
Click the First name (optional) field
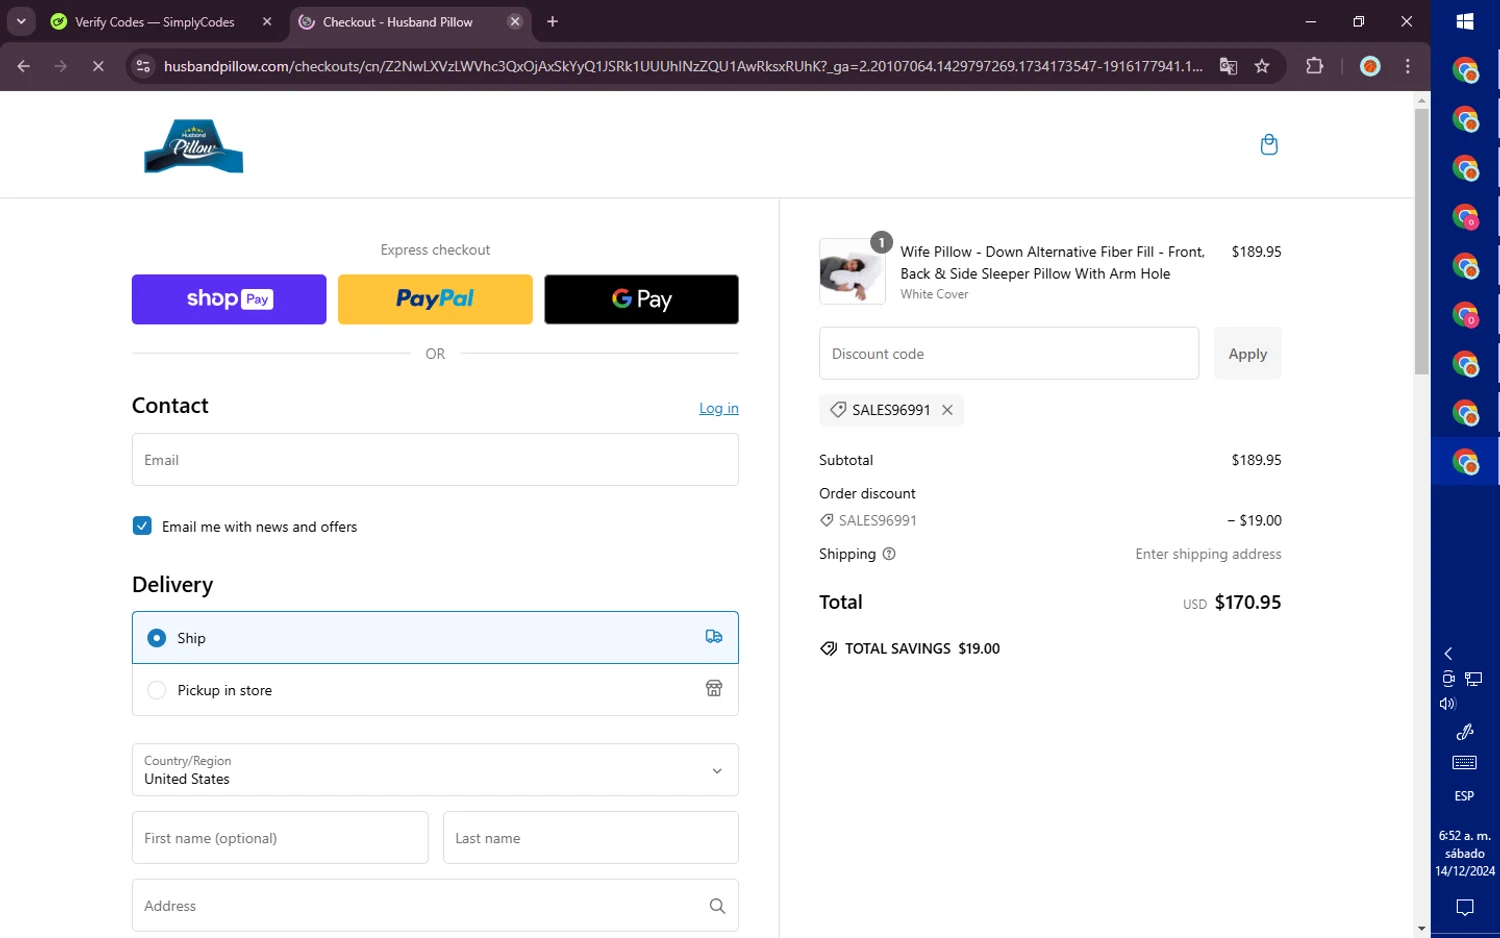point(280,837)
